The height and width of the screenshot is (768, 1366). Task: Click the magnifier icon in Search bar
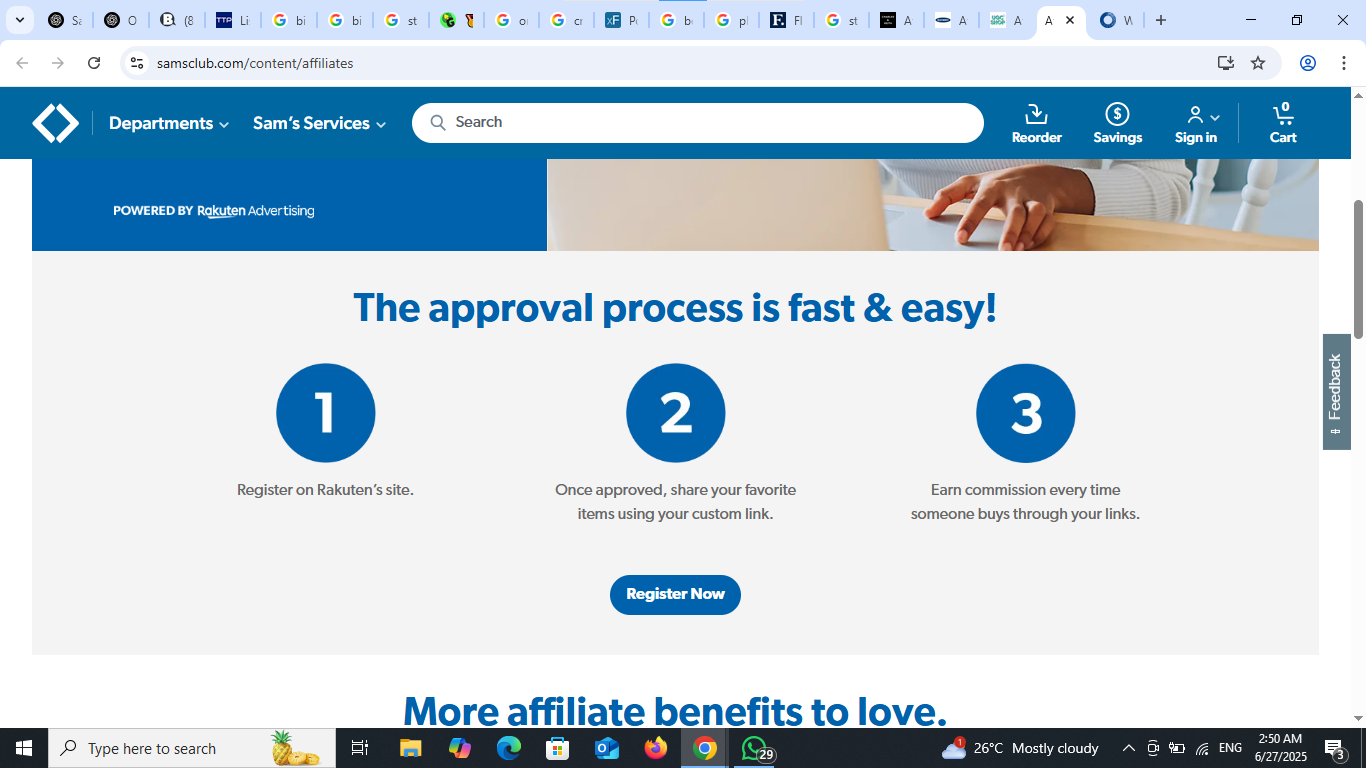tap(438, 122)
